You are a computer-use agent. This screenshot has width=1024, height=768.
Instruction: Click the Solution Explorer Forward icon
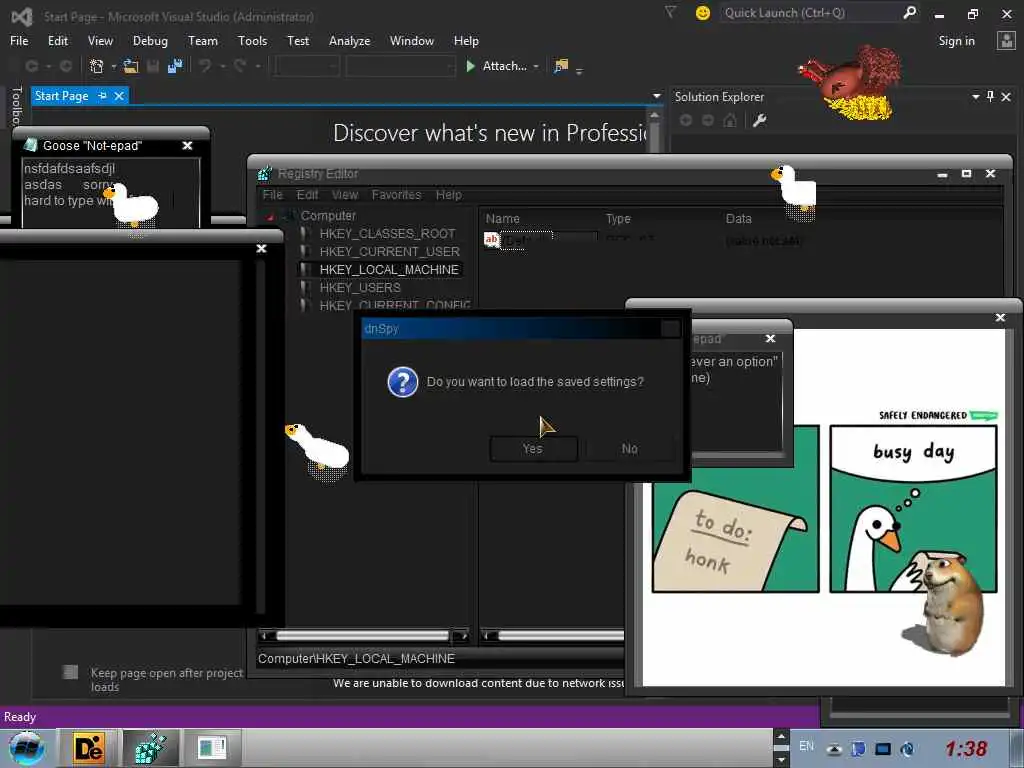pos(708,120)
